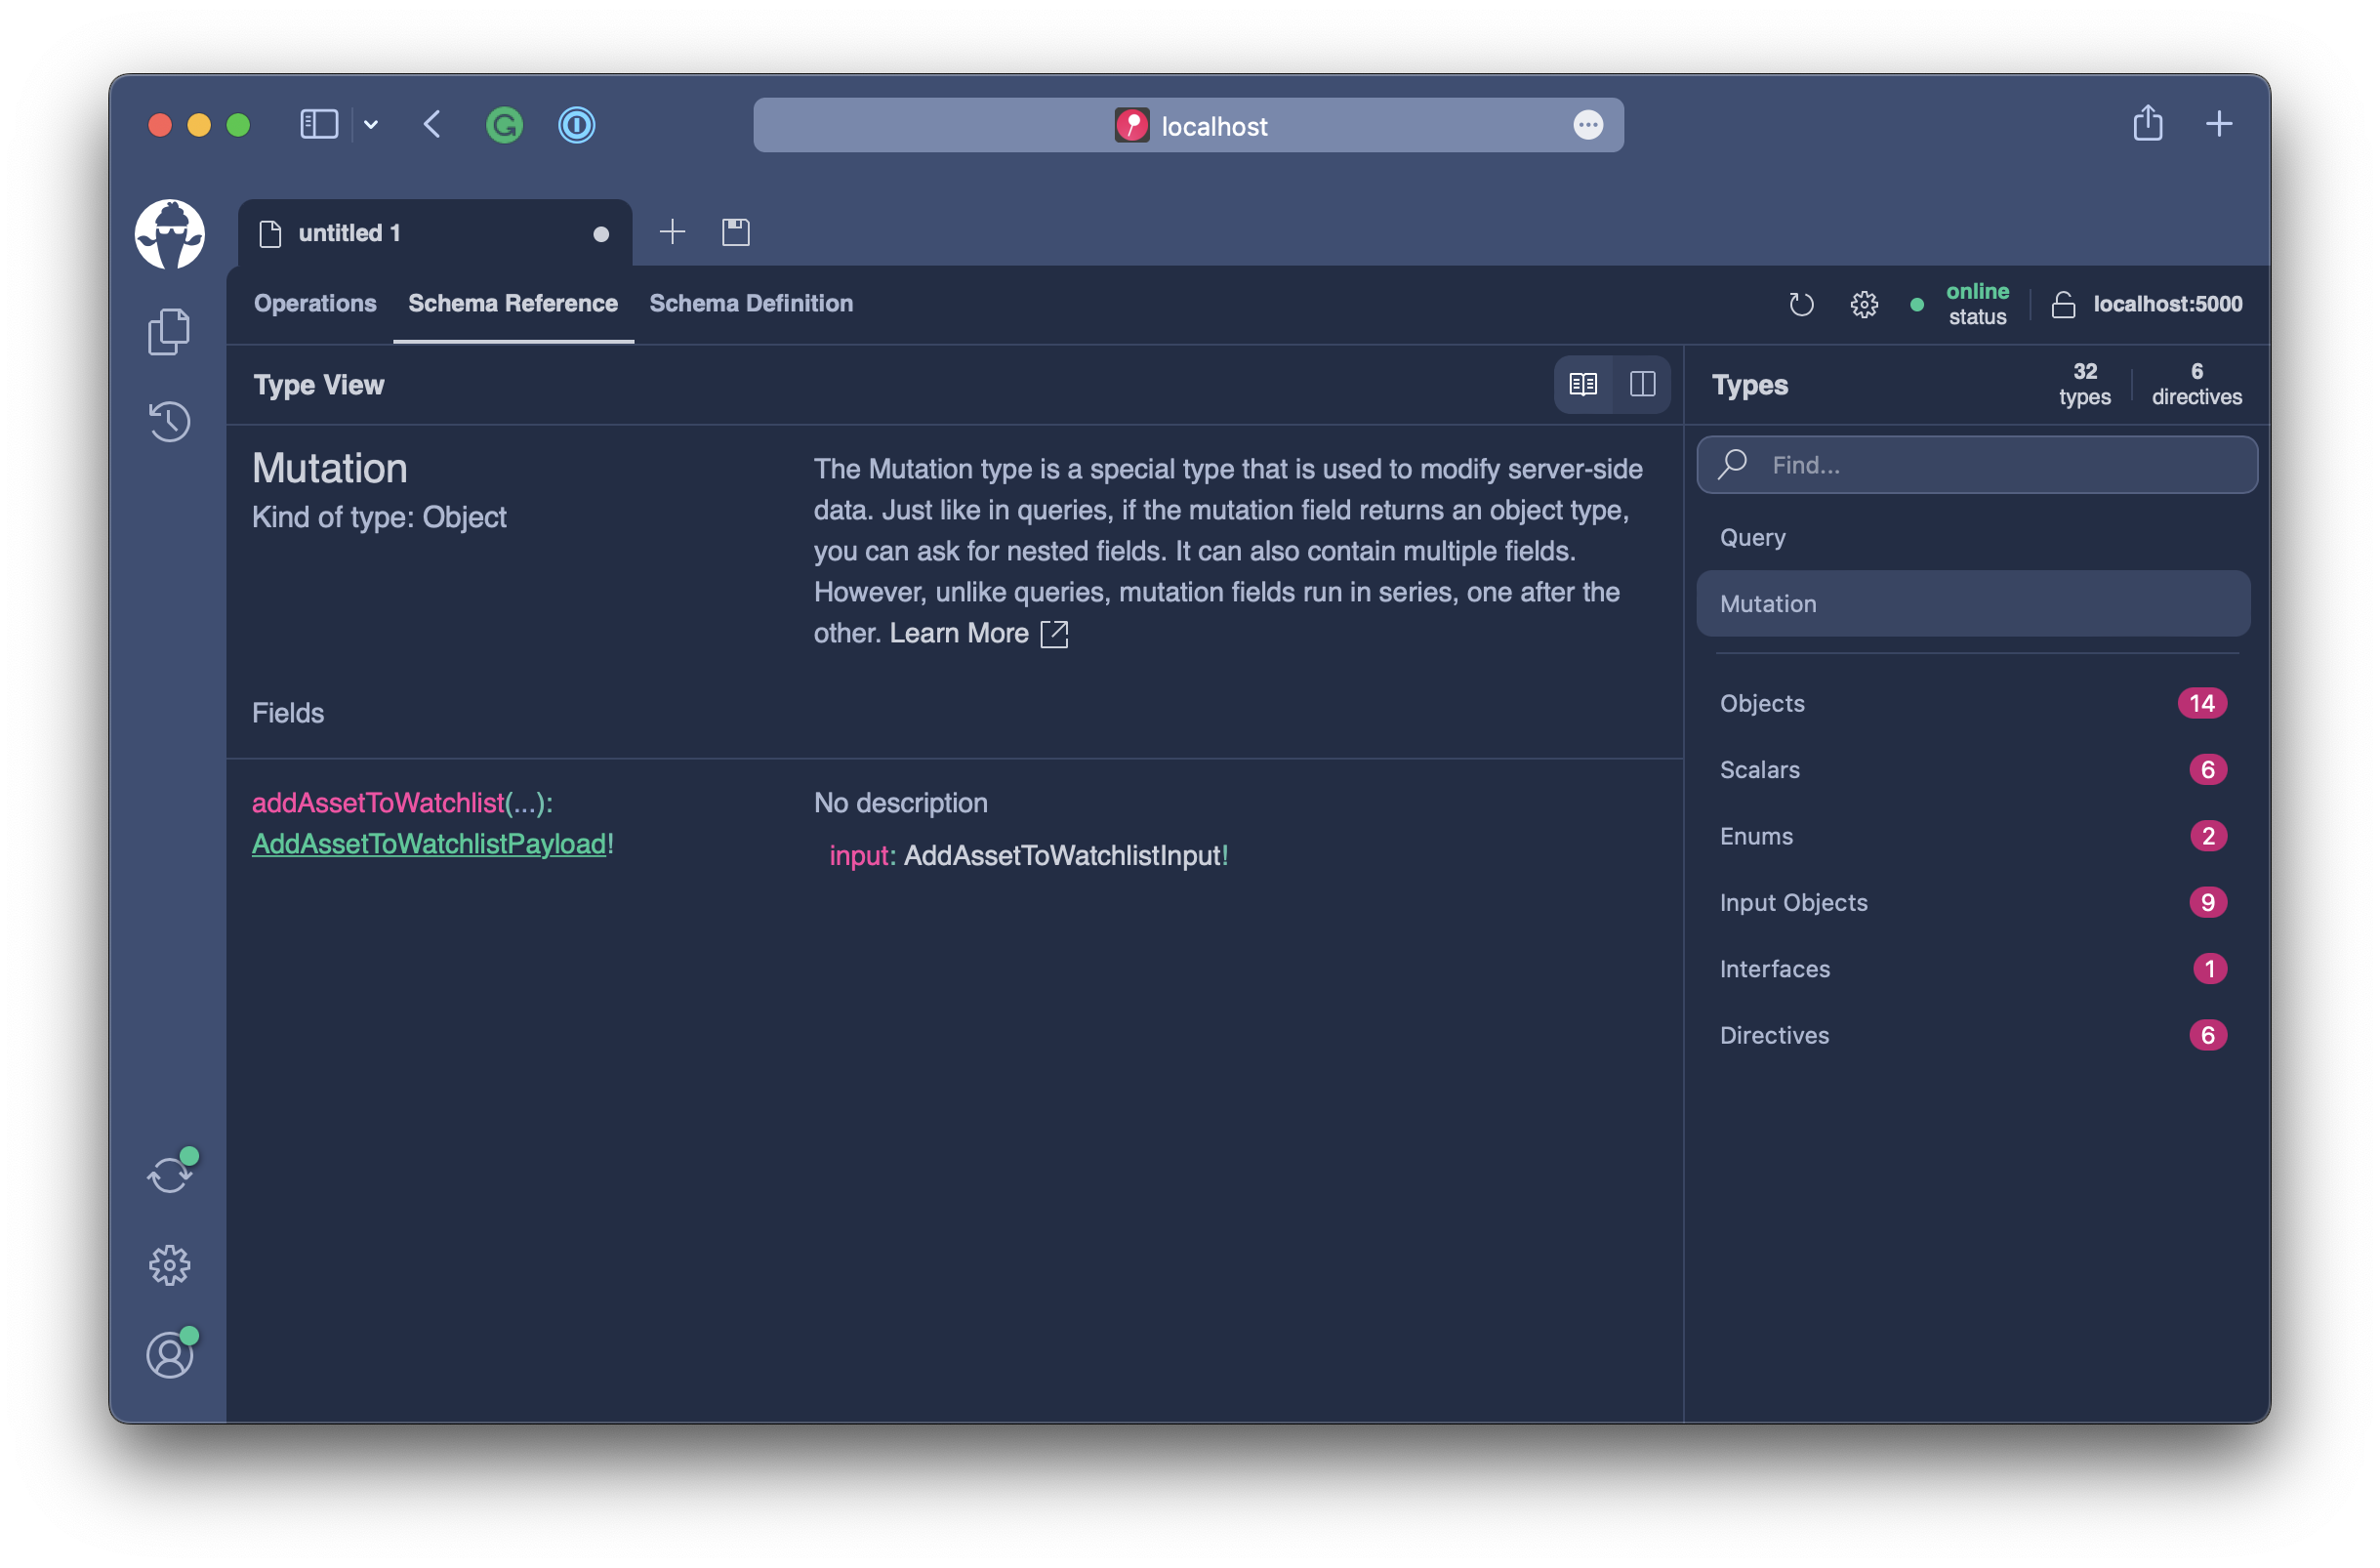Screen dimensions: 2380x1568
Task: Click the 14 badge beside Objects
Action: [x=2202, y=703]
